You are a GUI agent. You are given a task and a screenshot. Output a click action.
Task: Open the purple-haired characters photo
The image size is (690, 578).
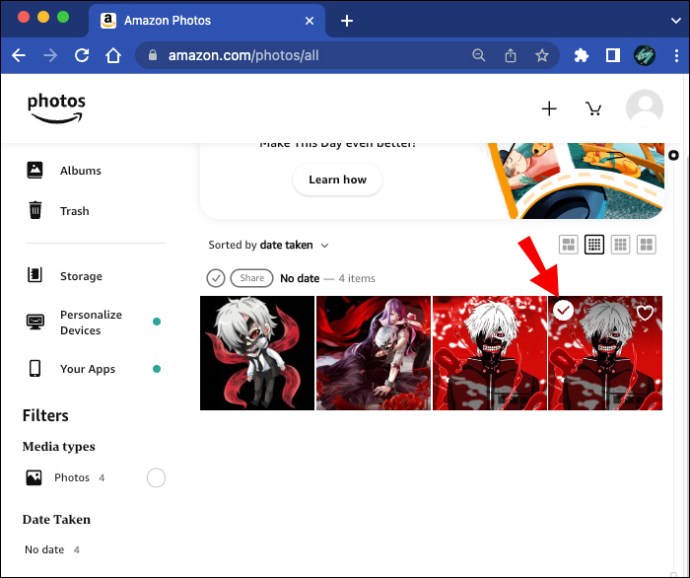point(373,353)
